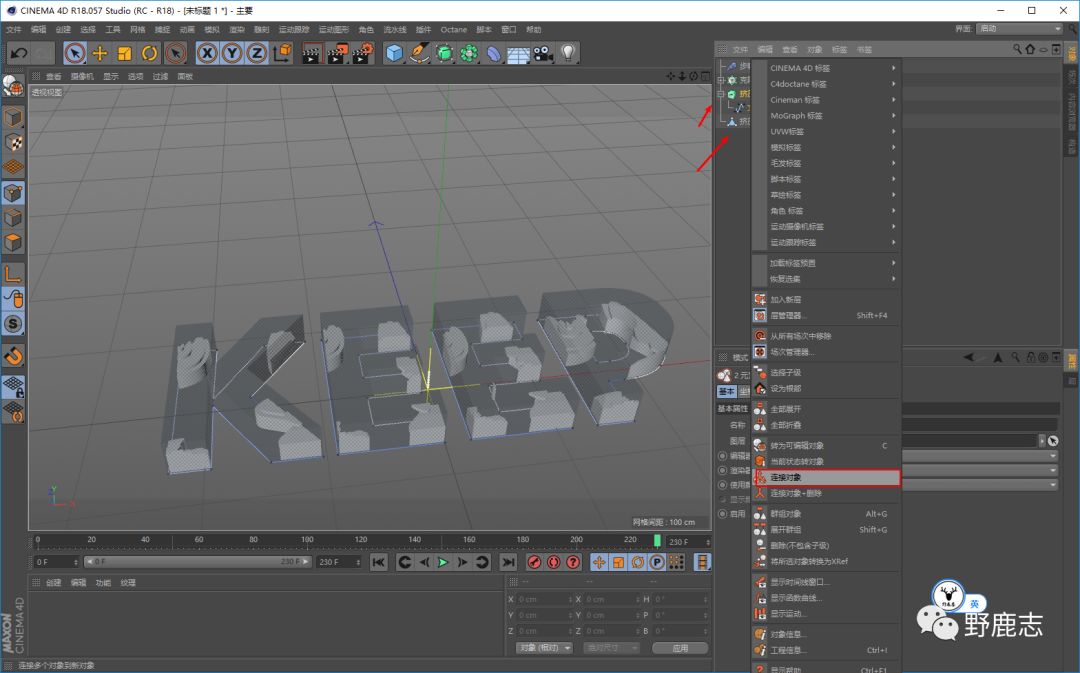Viewport: 1080px width, 673px height.
Task: Select the Move tool in the toolbar
Action: 100,53
